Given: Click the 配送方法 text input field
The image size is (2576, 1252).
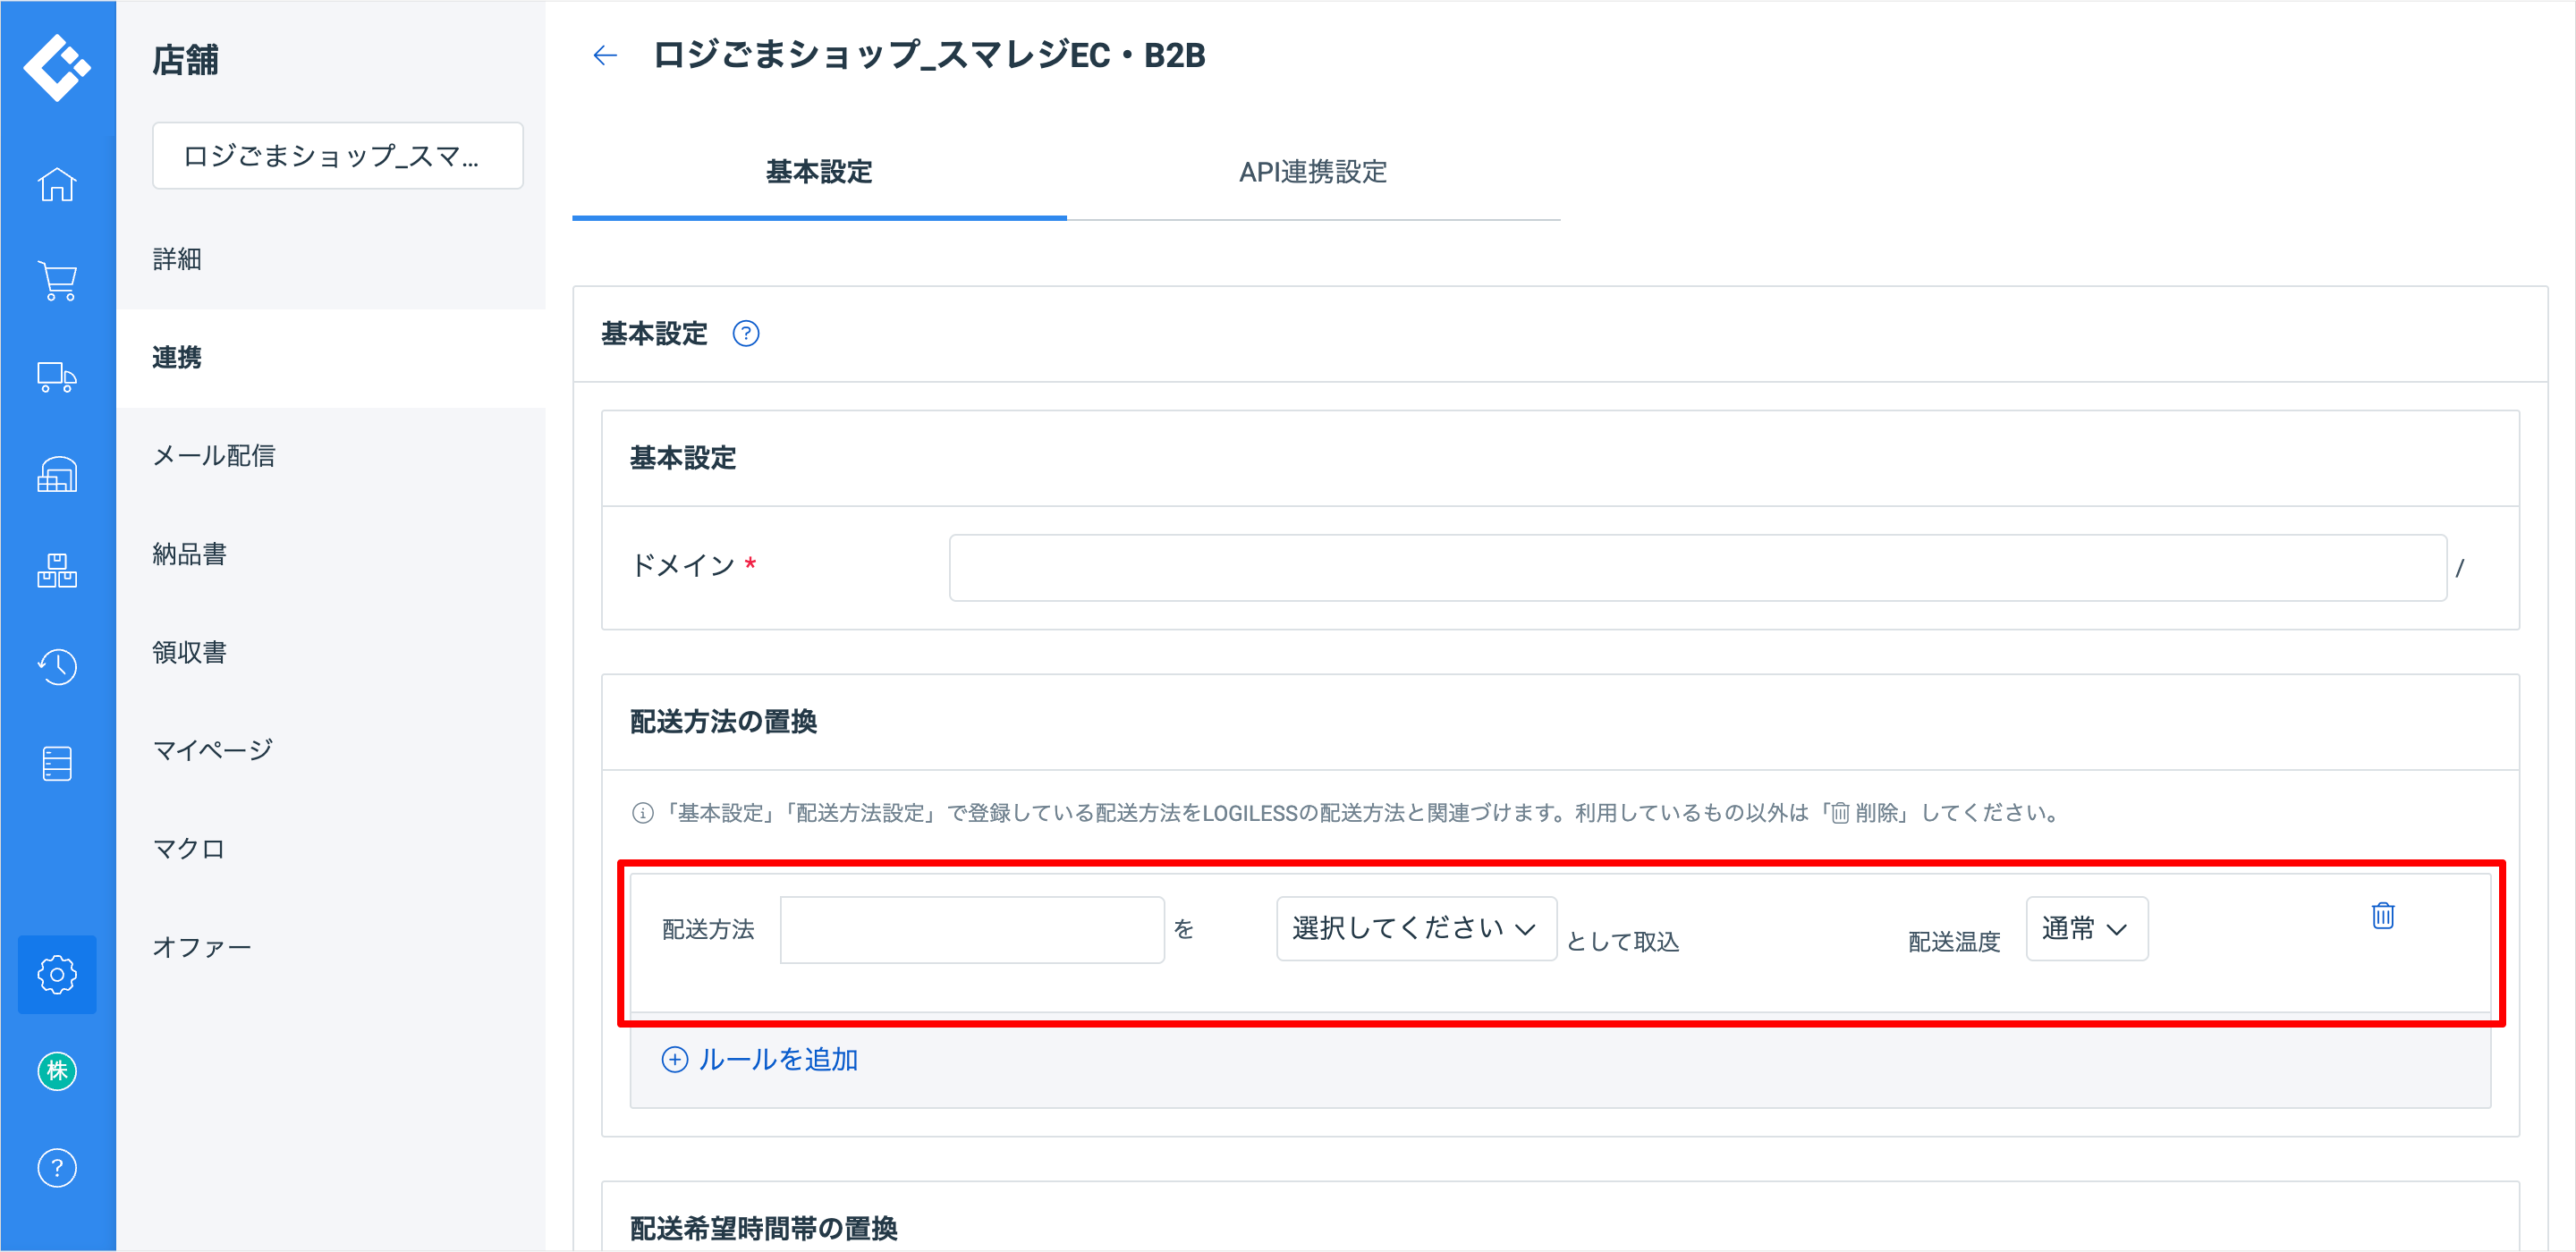Looking at the screenshot, I should (x=971, y=930).
